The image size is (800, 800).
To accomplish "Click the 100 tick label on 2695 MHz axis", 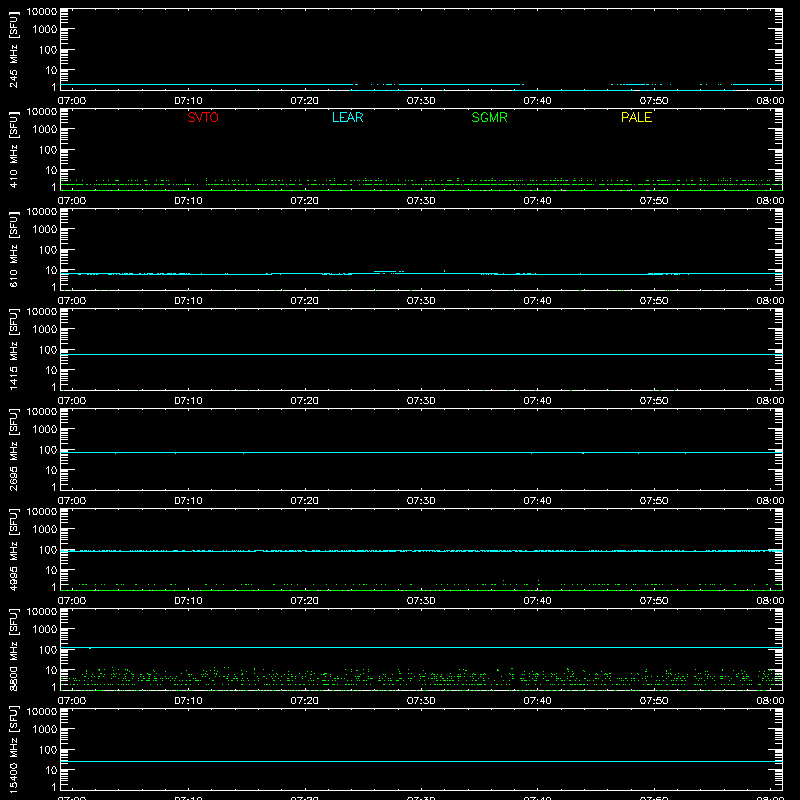I will [x=48, y=450].
